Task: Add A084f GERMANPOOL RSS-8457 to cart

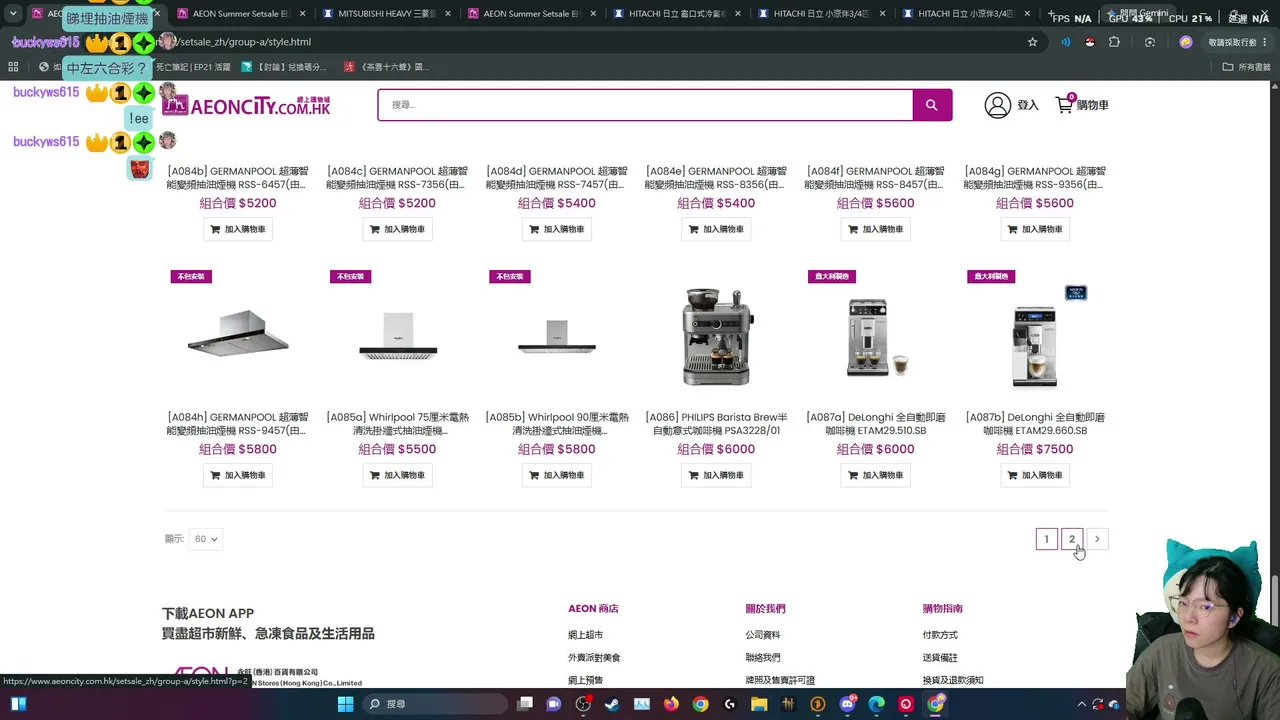Action: tap(875, 229)
